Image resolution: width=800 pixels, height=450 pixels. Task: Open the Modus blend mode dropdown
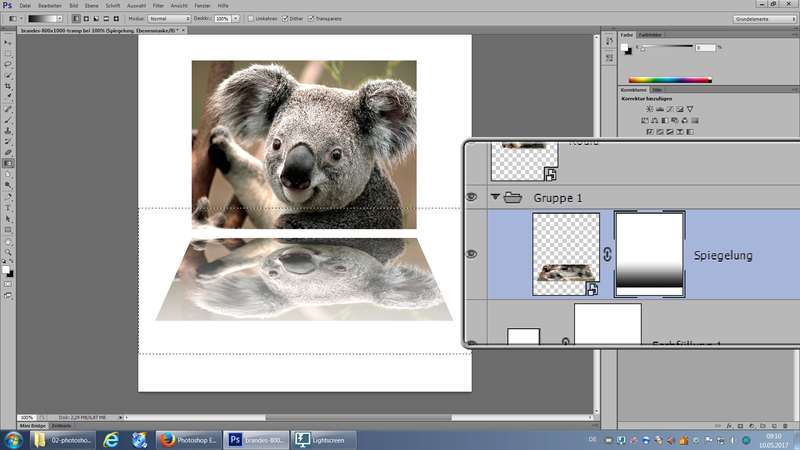pyautogui.click(x=170, y=18)
